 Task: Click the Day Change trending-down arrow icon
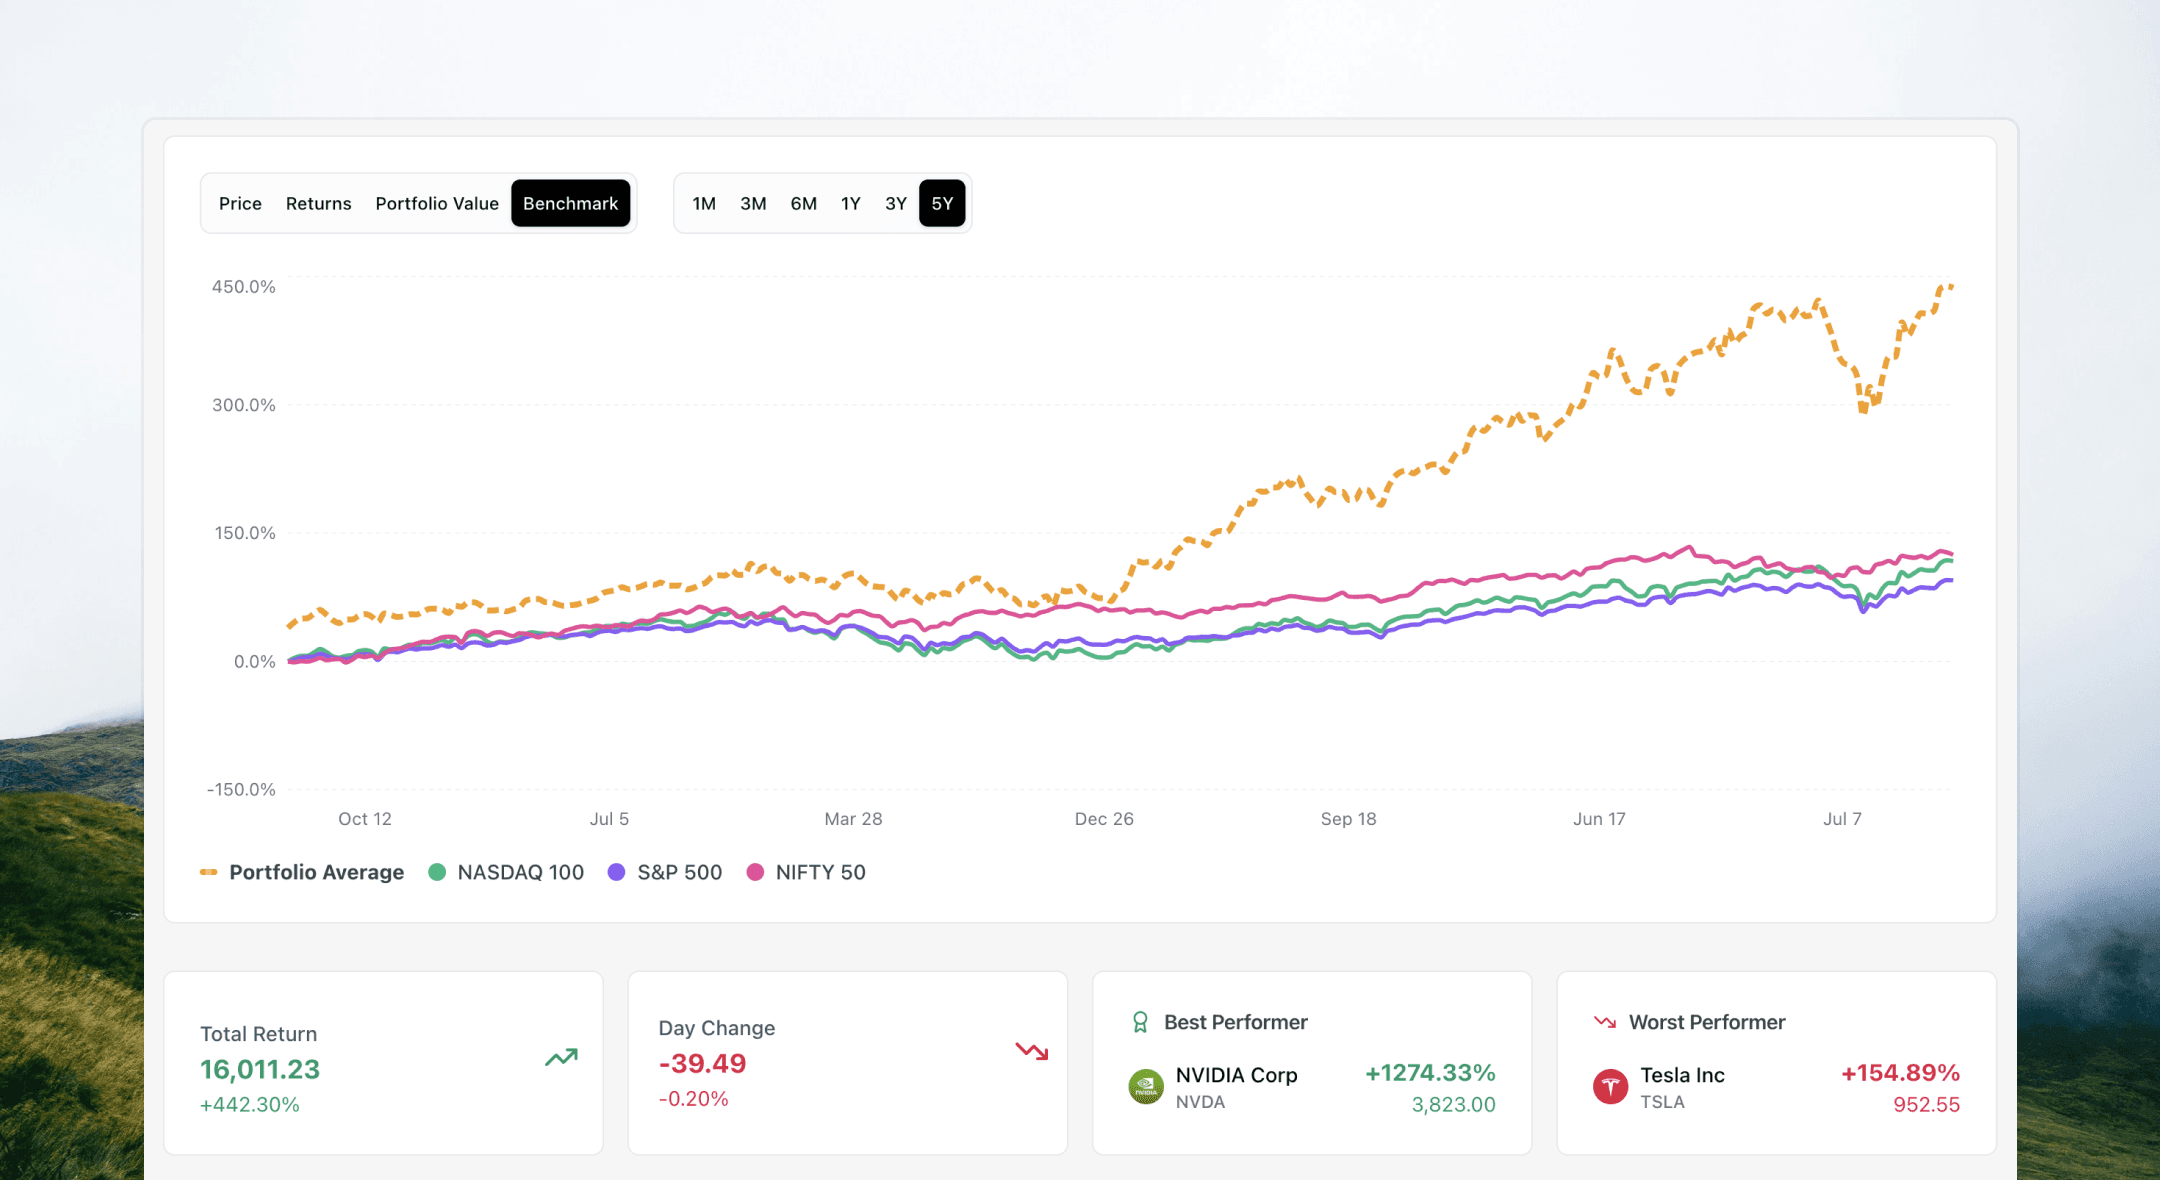point(1031,1051)
